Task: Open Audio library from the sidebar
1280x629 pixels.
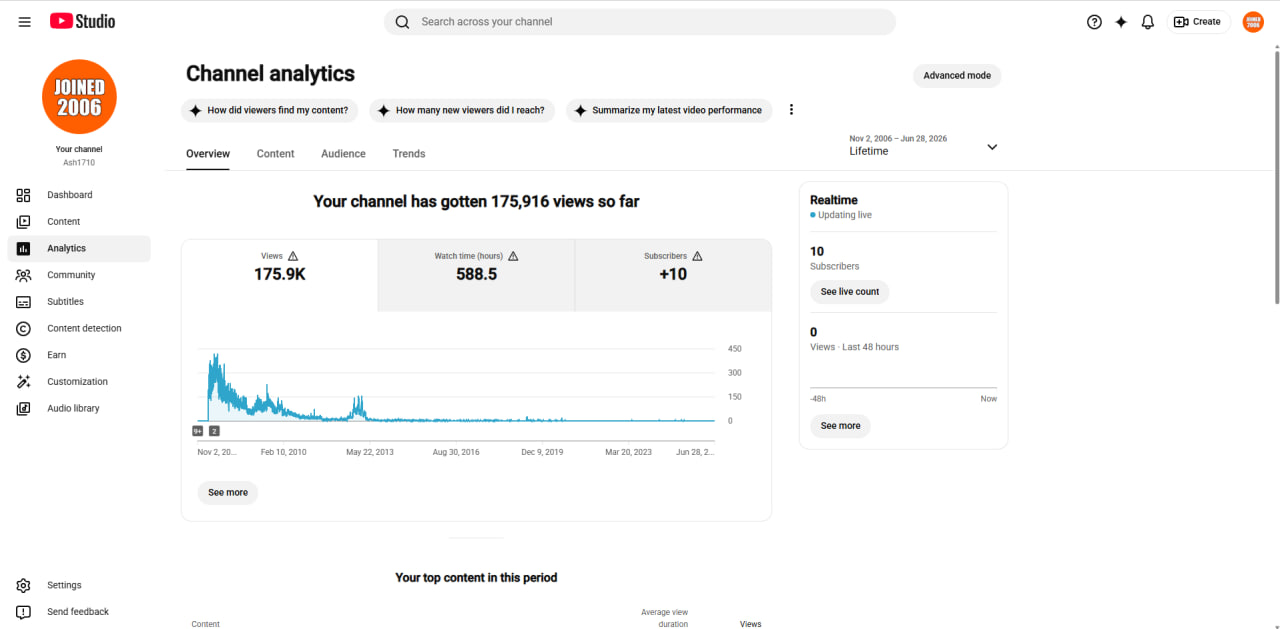Action: [x=79, y=408]
